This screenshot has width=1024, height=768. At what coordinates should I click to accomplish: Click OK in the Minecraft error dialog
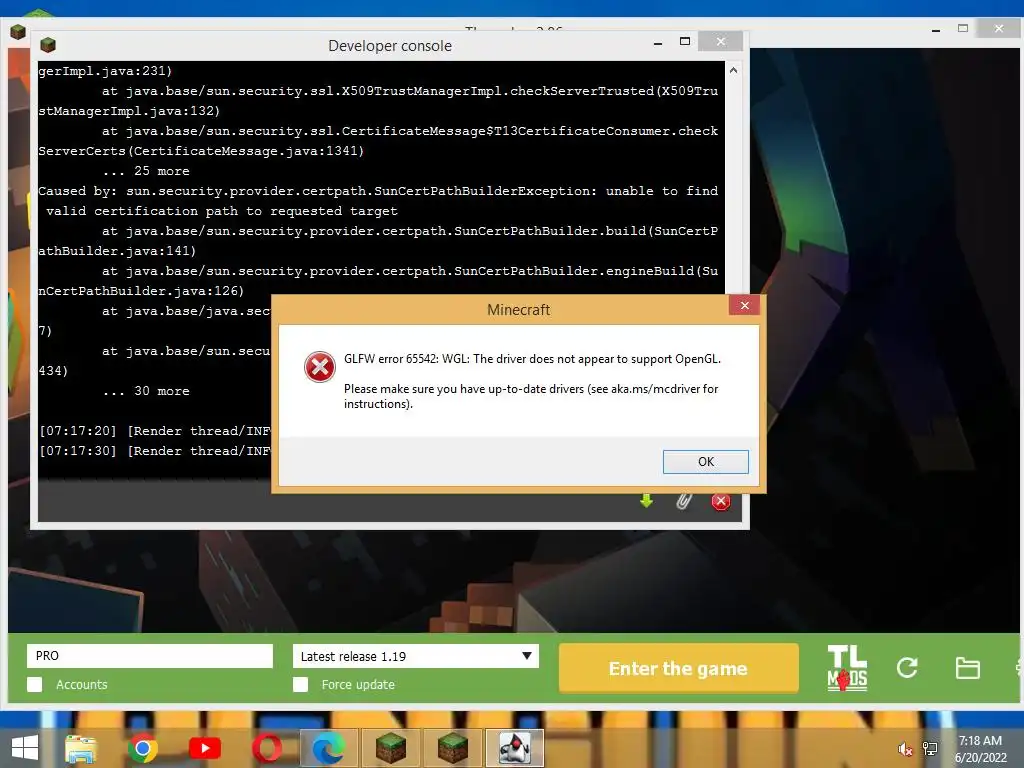pos(705,462)
